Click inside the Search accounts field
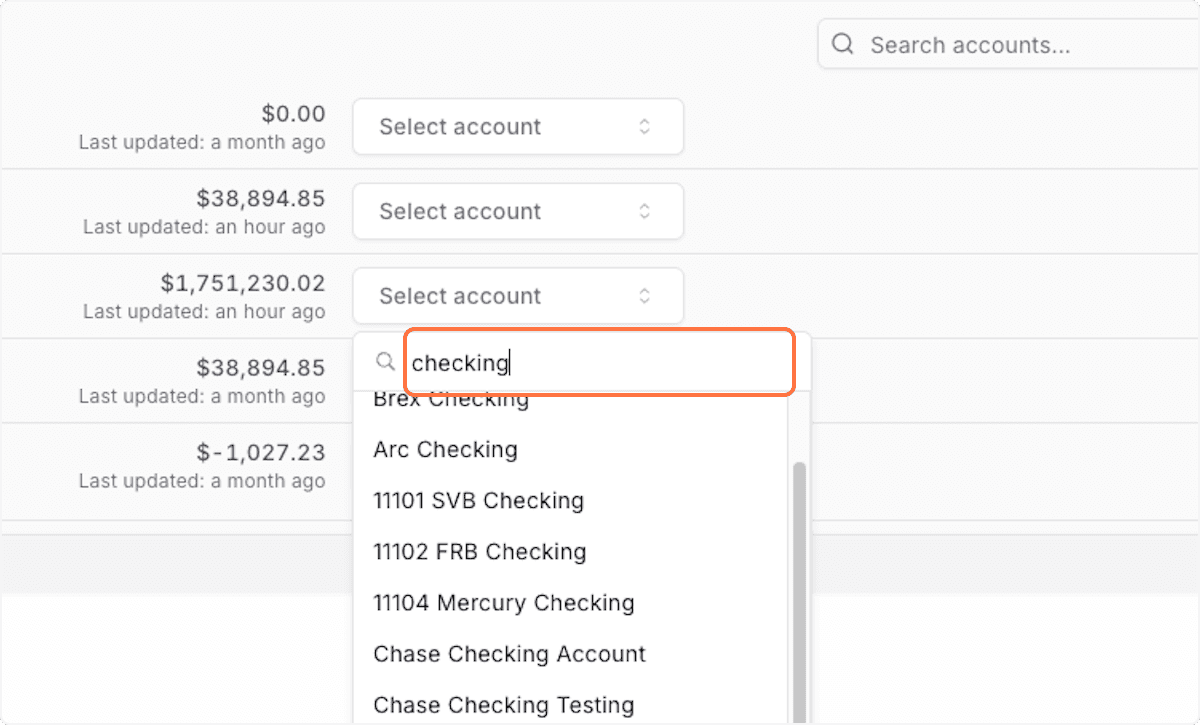This screenshot has height=725, width=1200. [970, 44]
